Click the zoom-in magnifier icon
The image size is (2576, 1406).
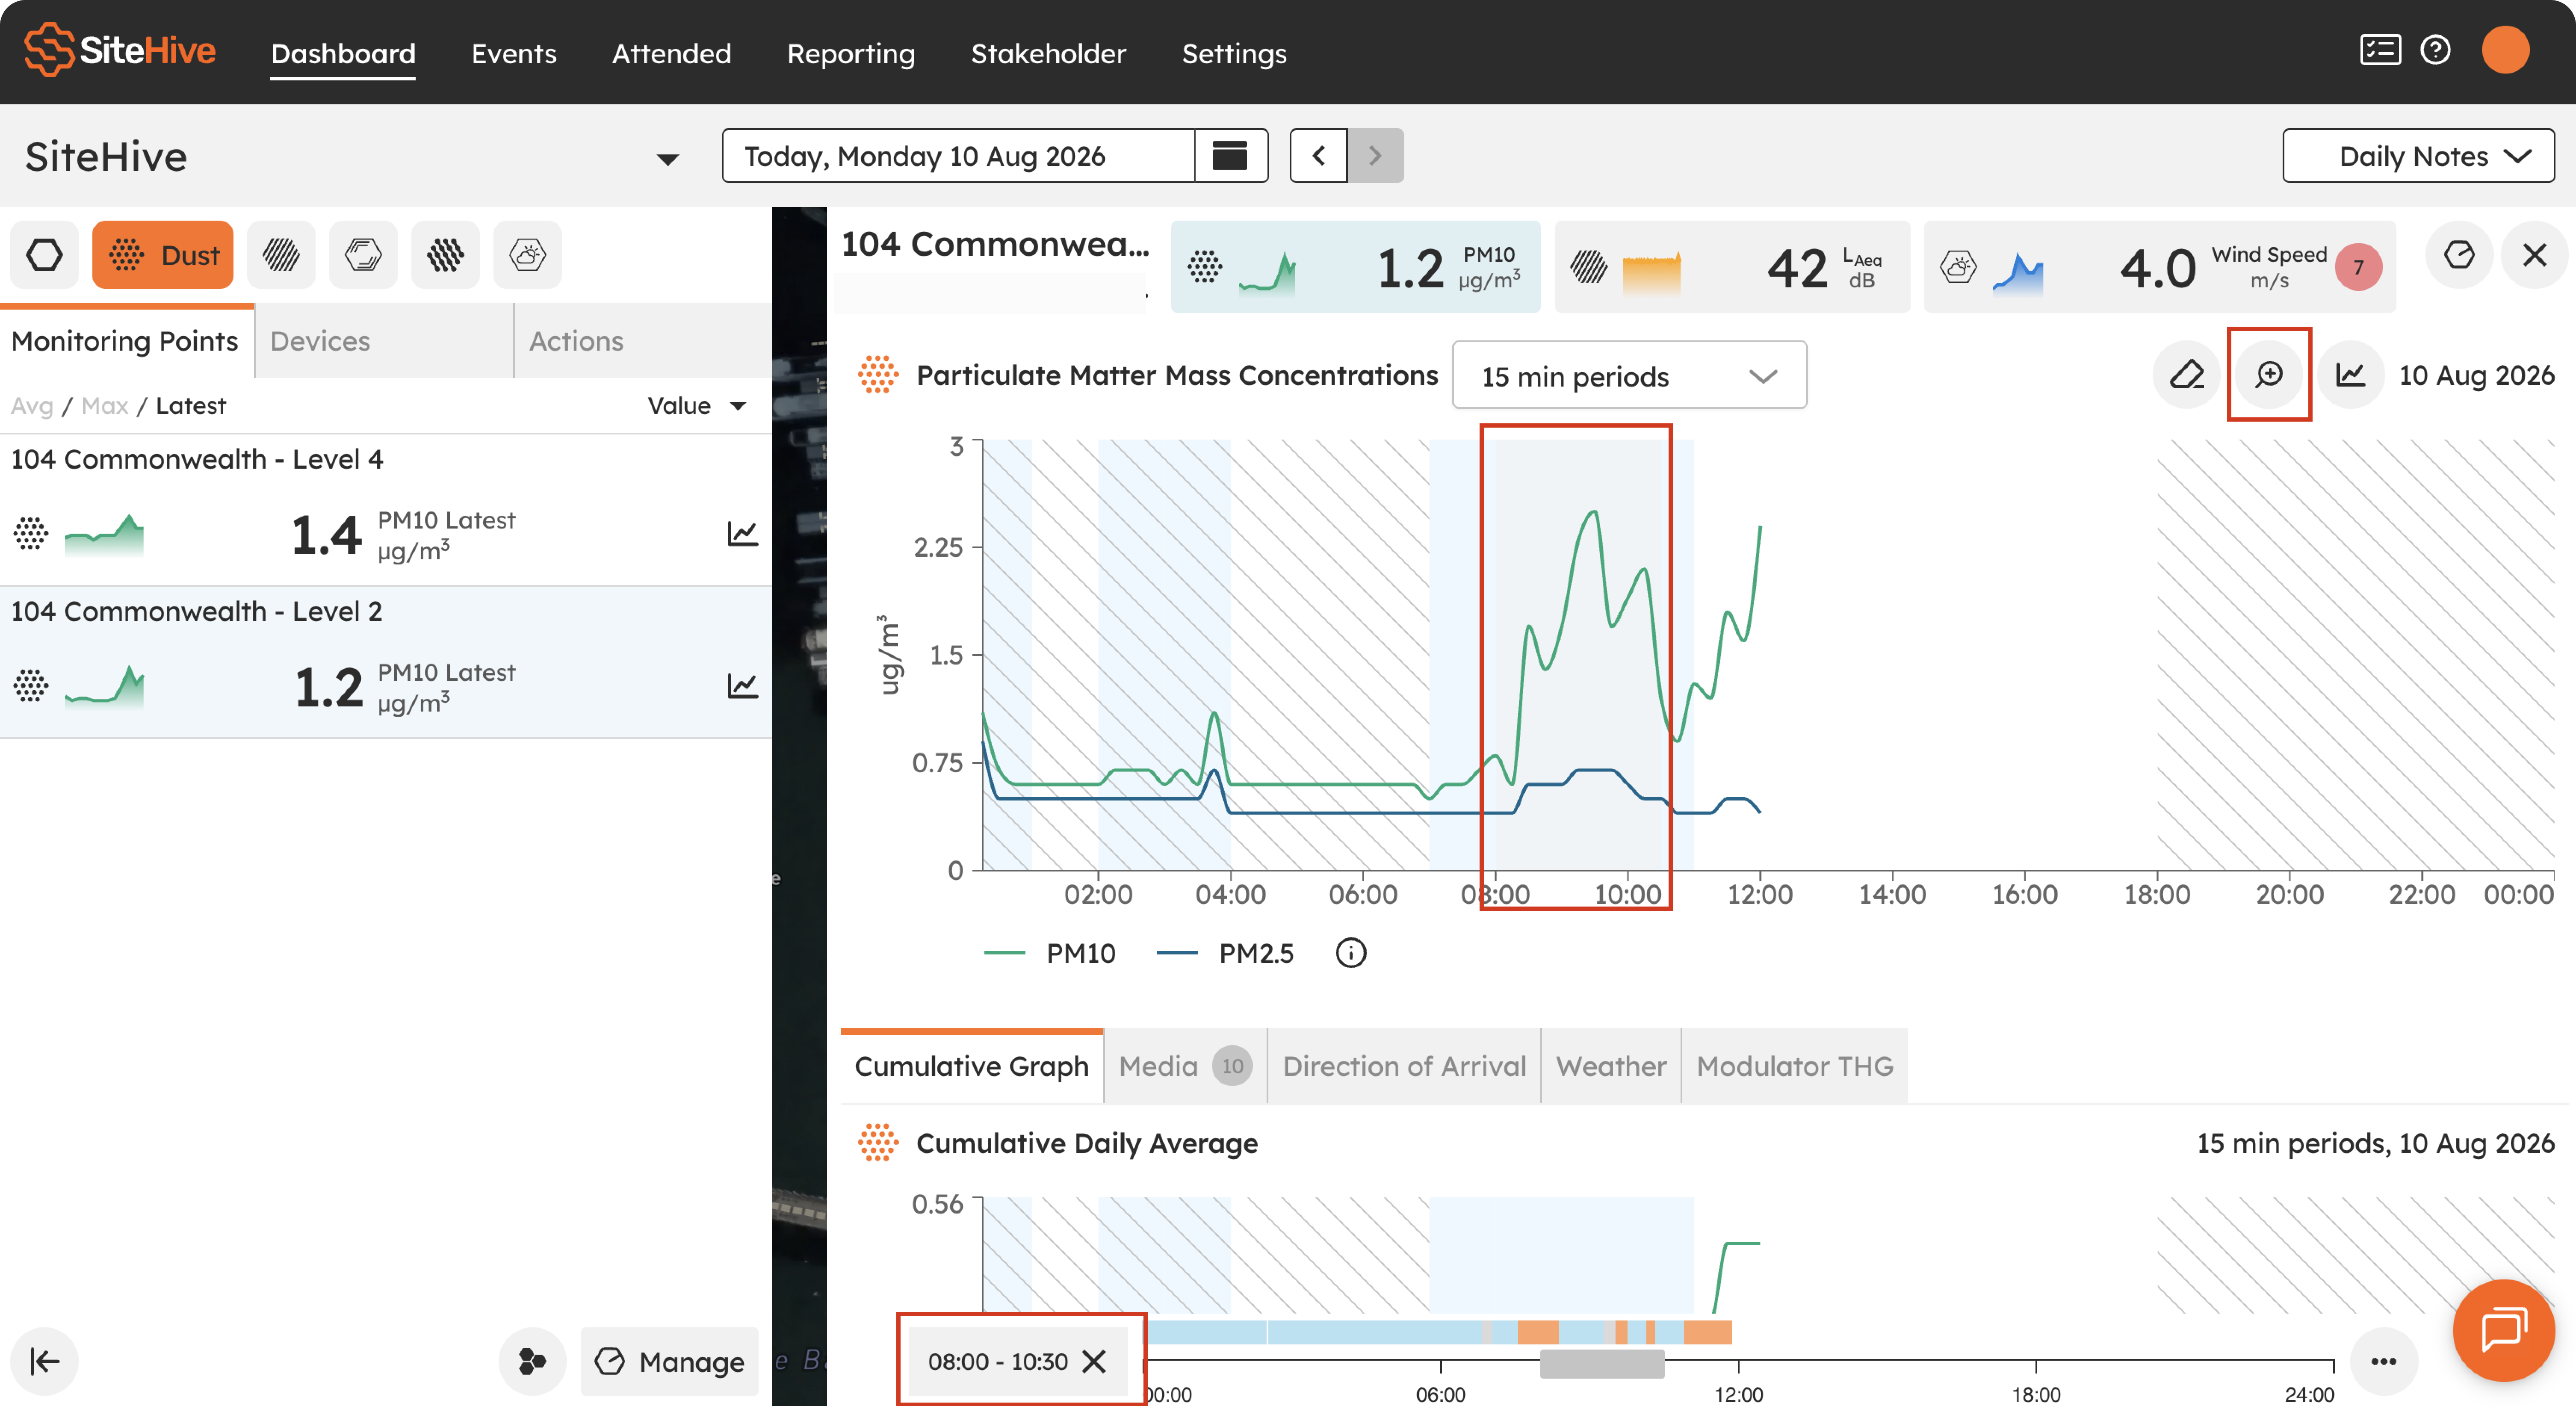point(2269,375)
